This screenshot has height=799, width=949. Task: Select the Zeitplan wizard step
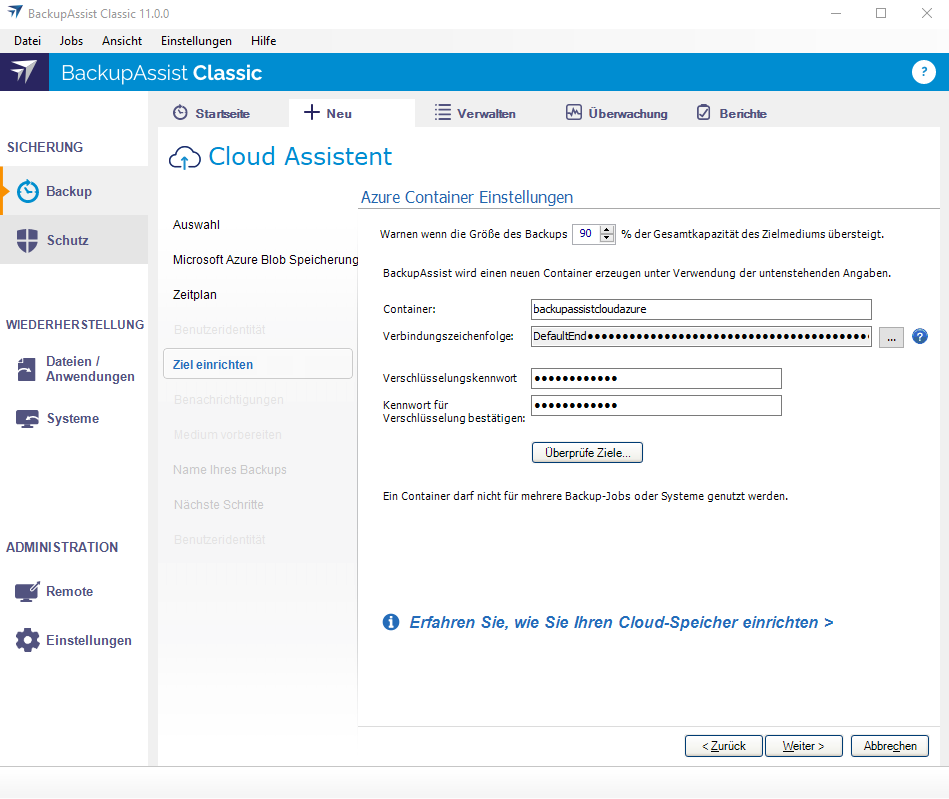(x=195, y=295)
